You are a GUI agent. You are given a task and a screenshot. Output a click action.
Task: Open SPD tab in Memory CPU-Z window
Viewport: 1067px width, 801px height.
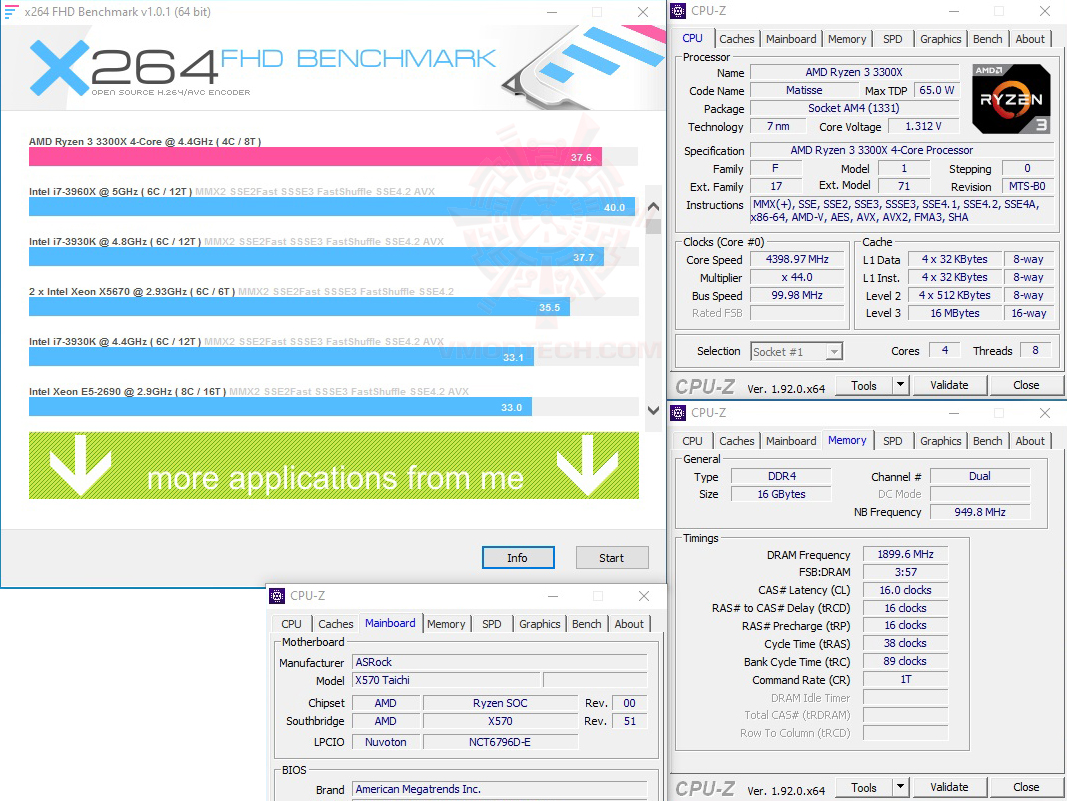coord(892,441)
